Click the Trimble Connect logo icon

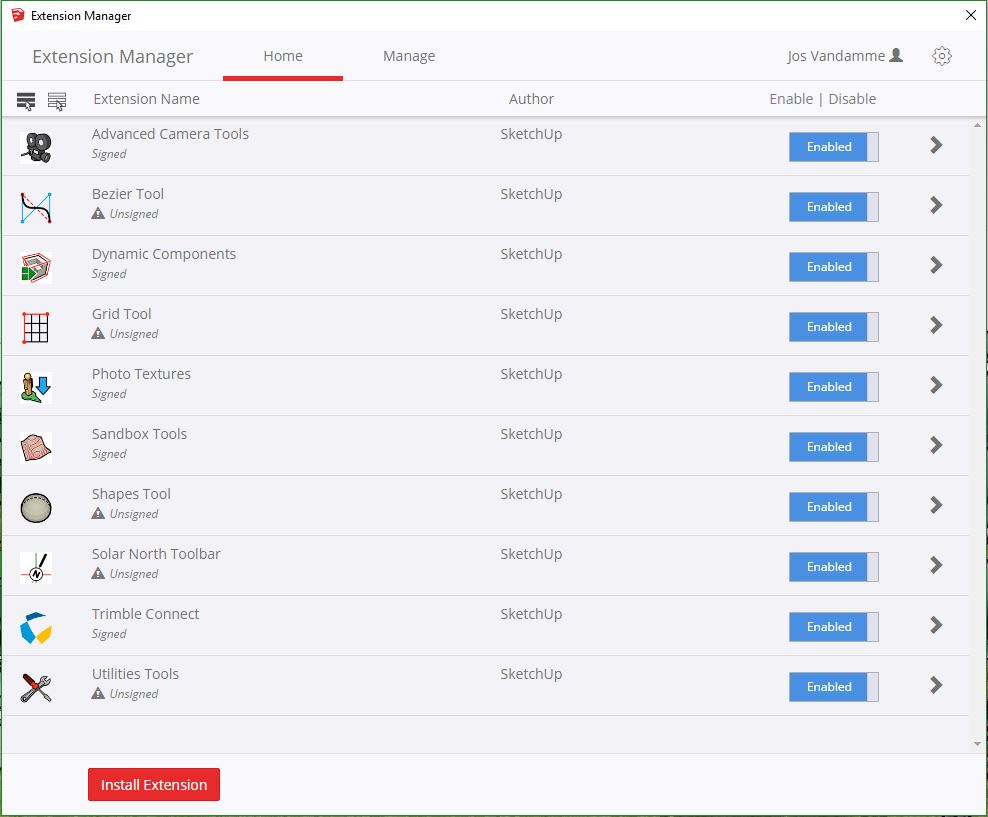(36, 628)
